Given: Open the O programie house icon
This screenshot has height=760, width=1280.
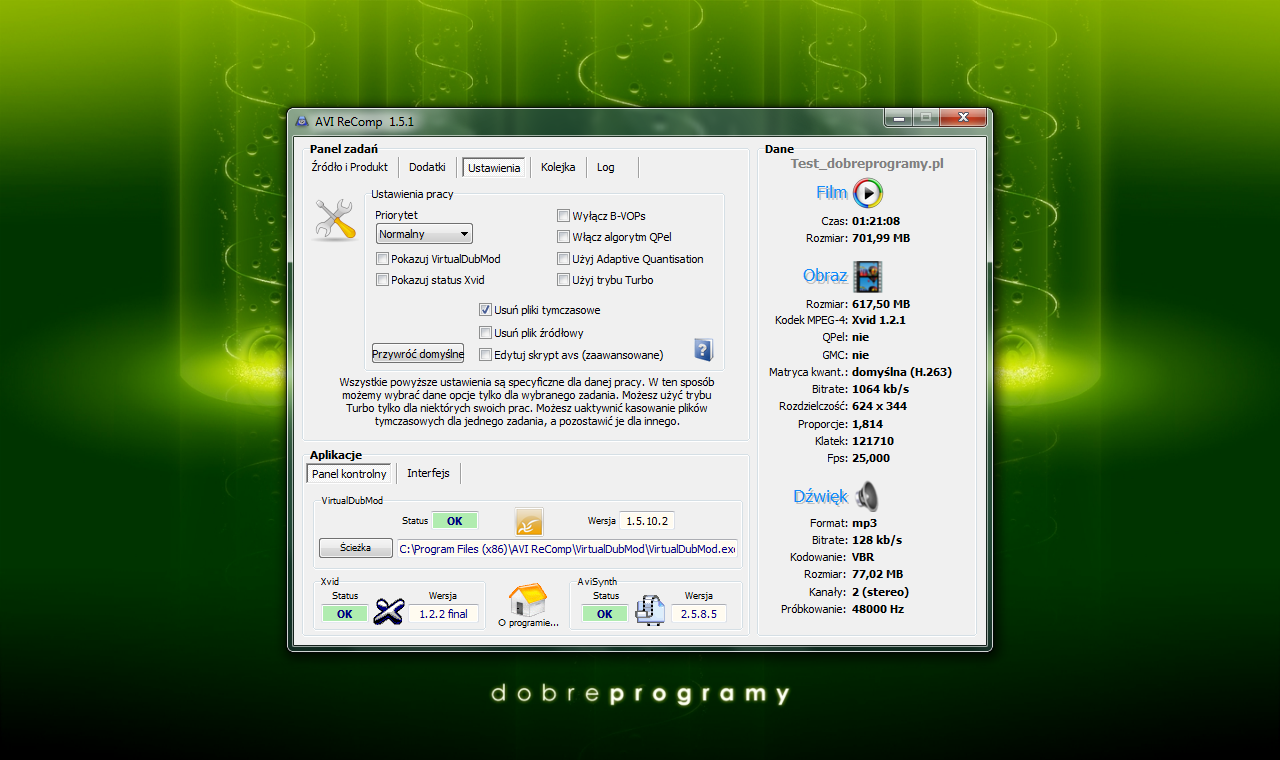Looking at the screenshot, I should [x=527, y=601].
